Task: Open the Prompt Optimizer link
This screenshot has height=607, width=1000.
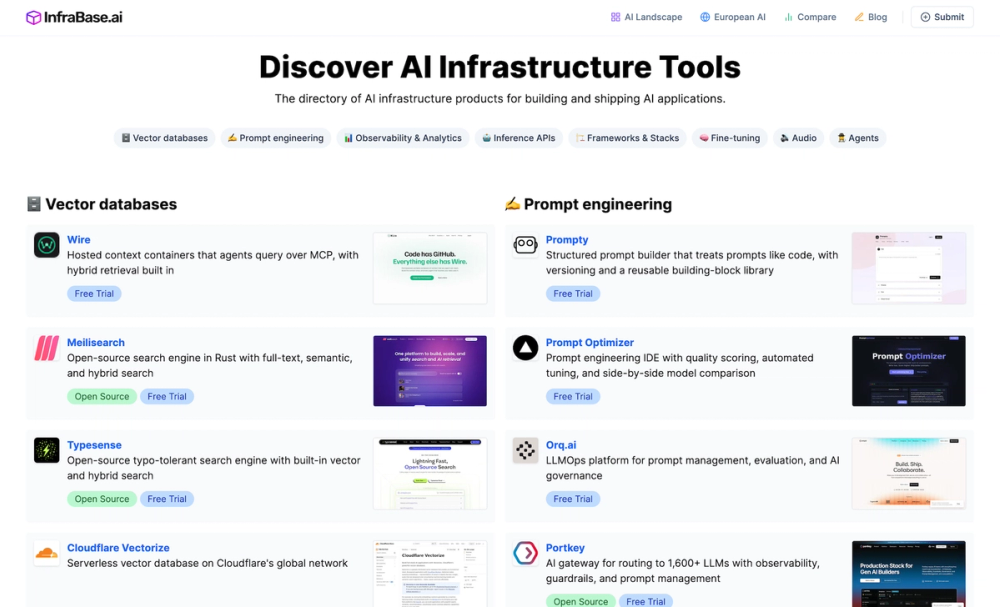Action: [x=590, y=342]
